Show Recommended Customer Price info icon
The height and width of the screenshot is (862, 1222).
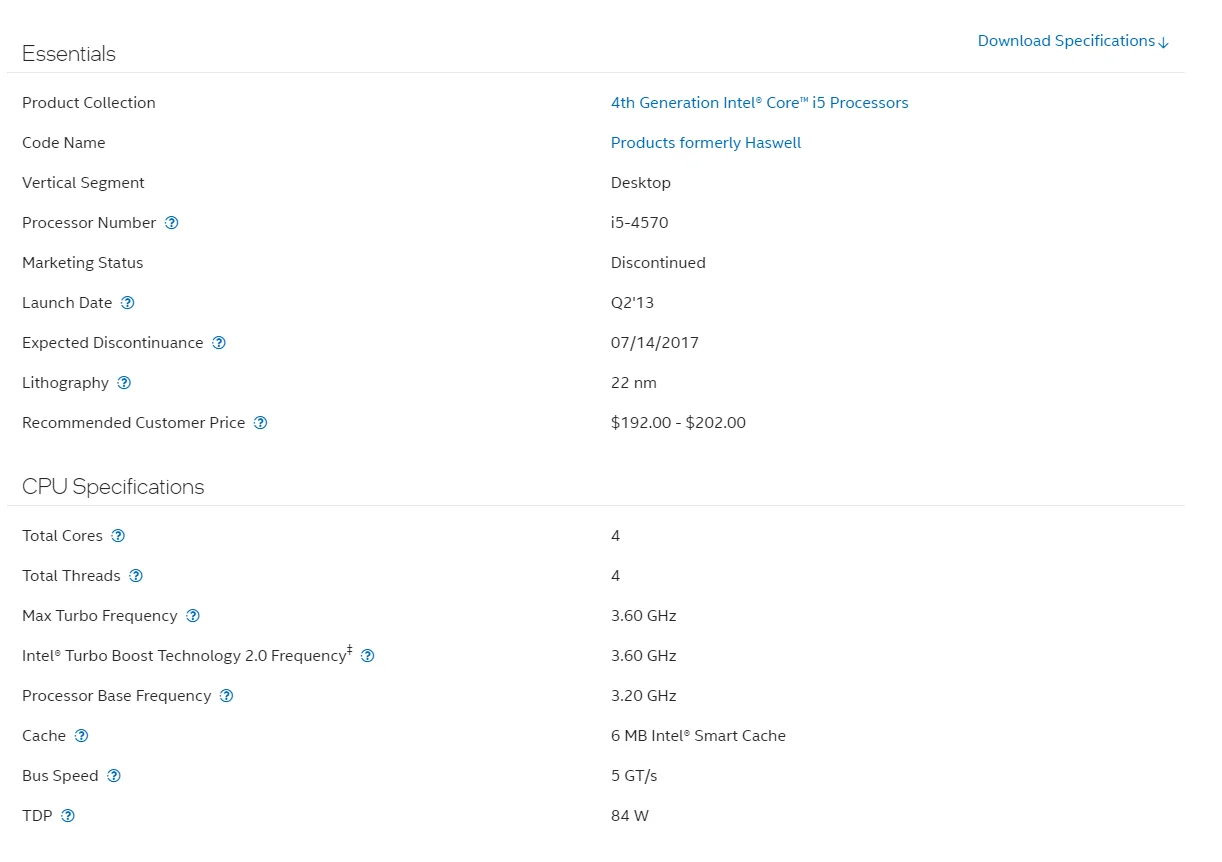260,423
